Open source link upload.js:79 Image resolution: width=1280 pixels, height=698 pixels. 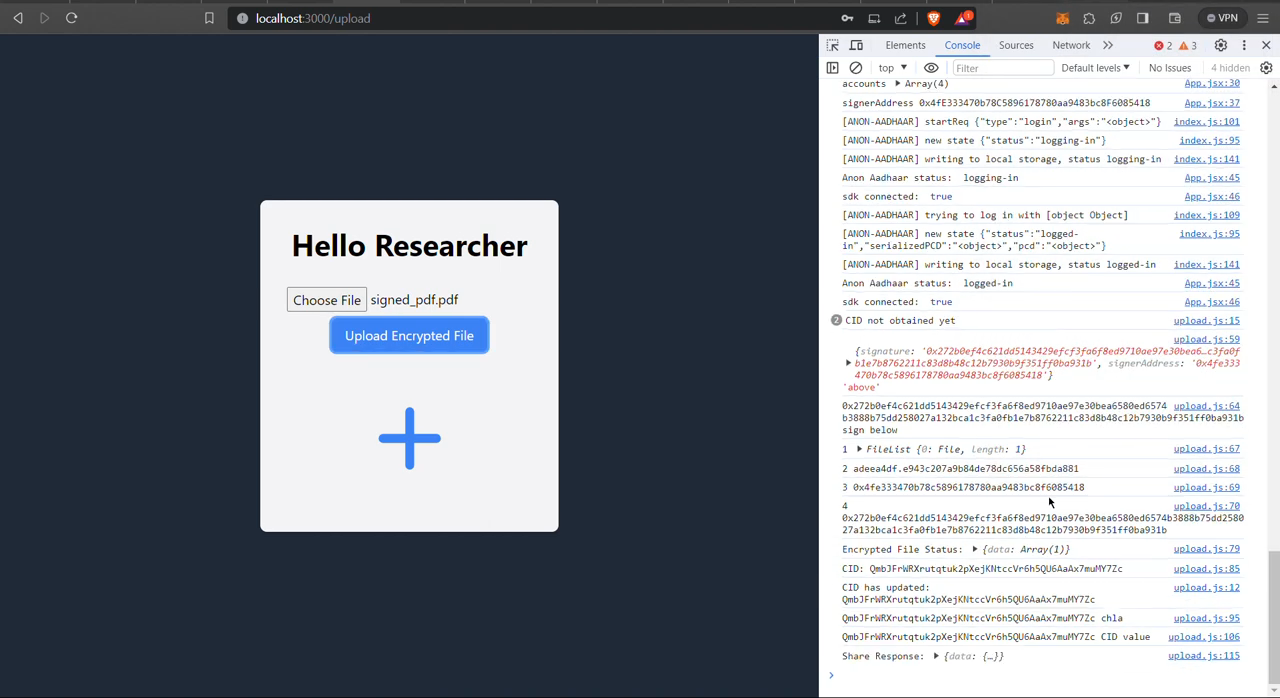tap(1206, 549)
